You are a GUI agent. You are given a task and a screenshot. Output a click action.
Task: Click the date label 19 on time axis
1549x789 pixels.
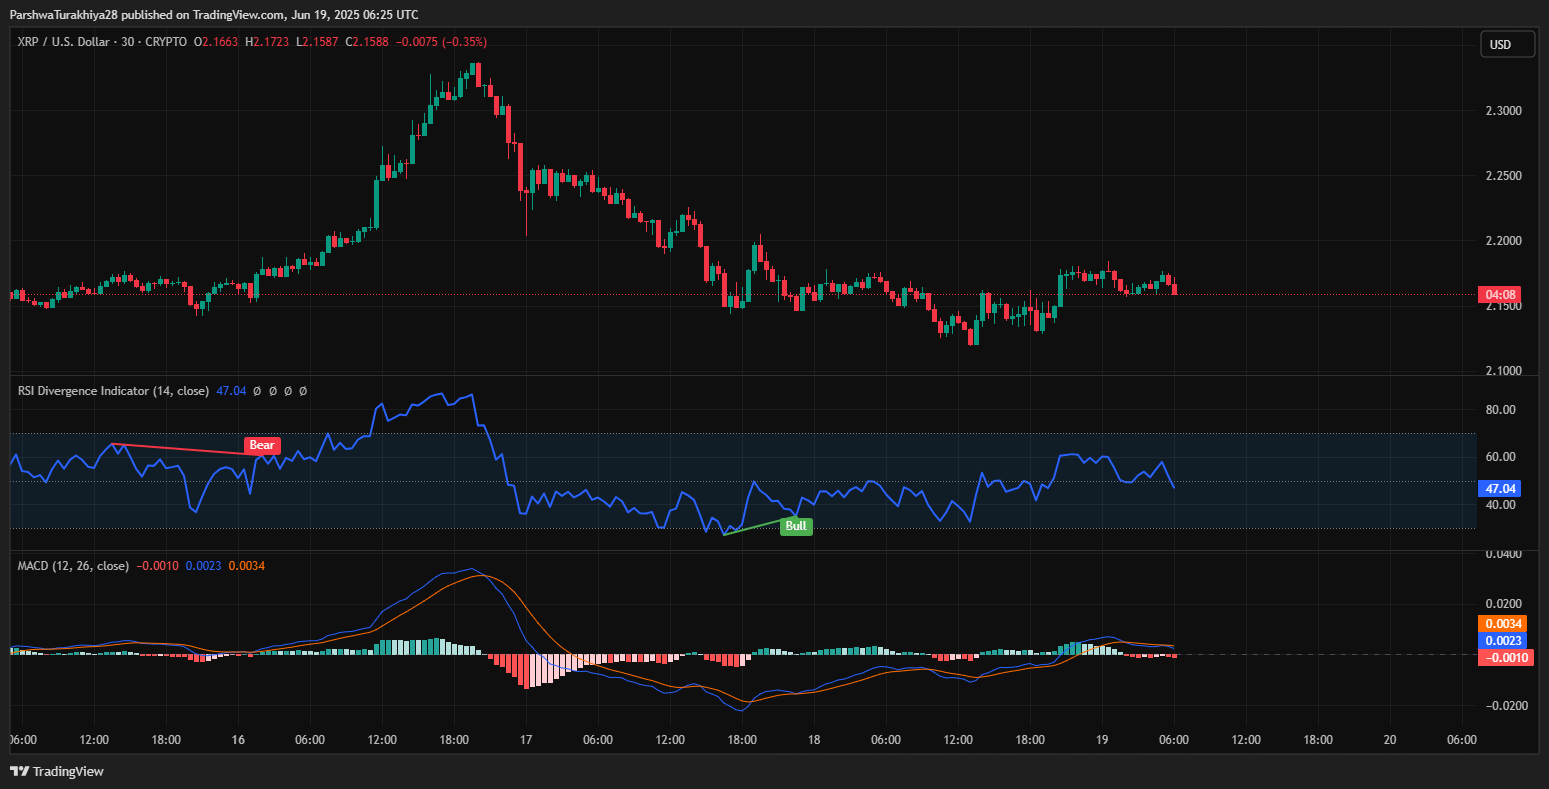click(x=1102, y=740)
